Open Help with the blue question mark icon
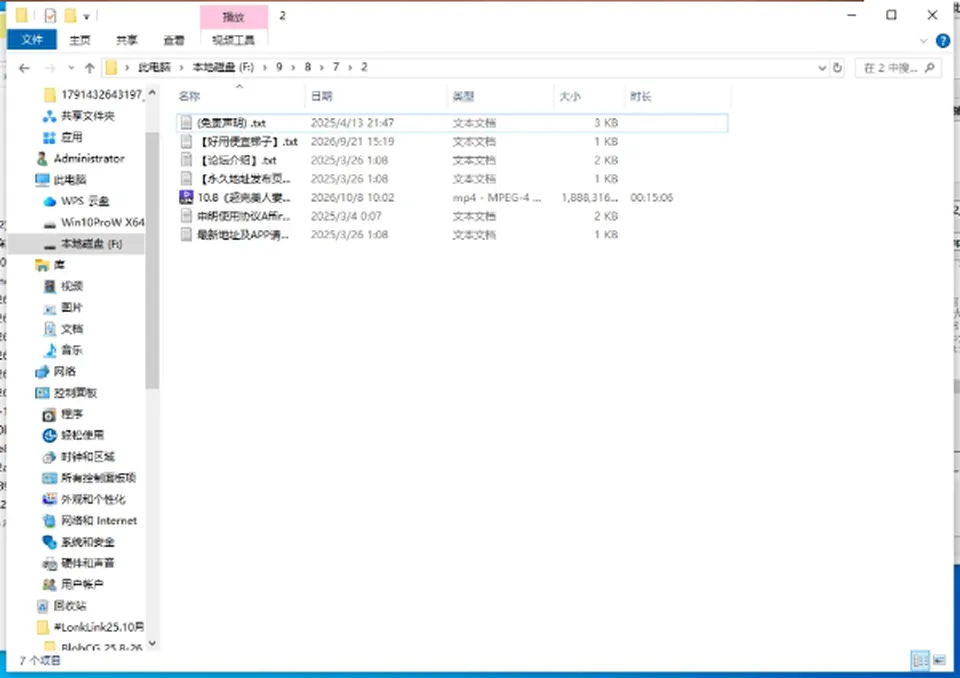 click(x=943, y=41)
